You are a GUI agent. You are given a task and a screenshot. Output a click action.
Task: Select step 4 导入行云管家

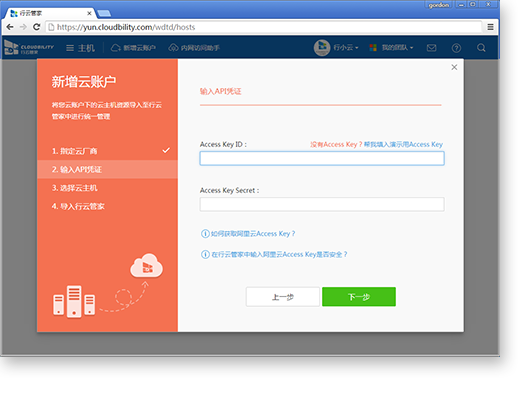pos(107,206)
